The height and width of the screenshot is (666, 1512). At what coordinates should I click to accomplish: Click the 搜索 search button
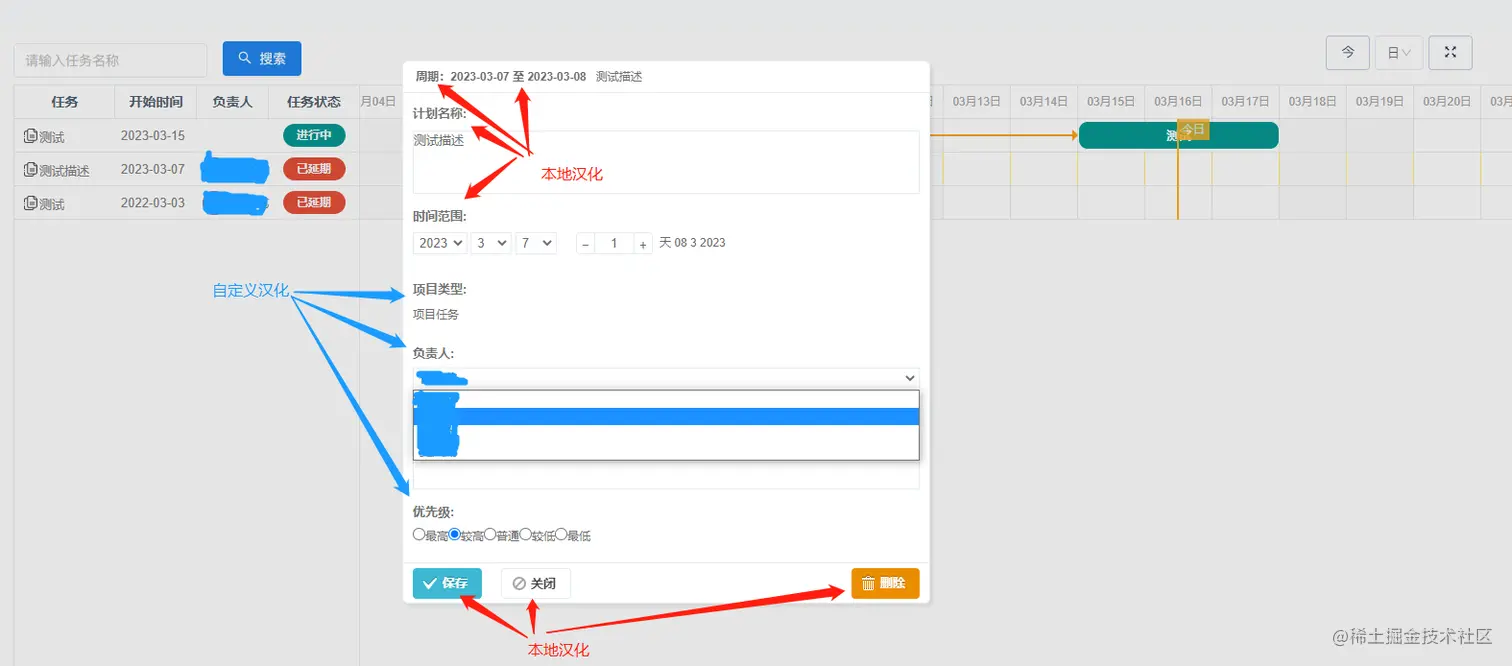[x=262, y=57]
